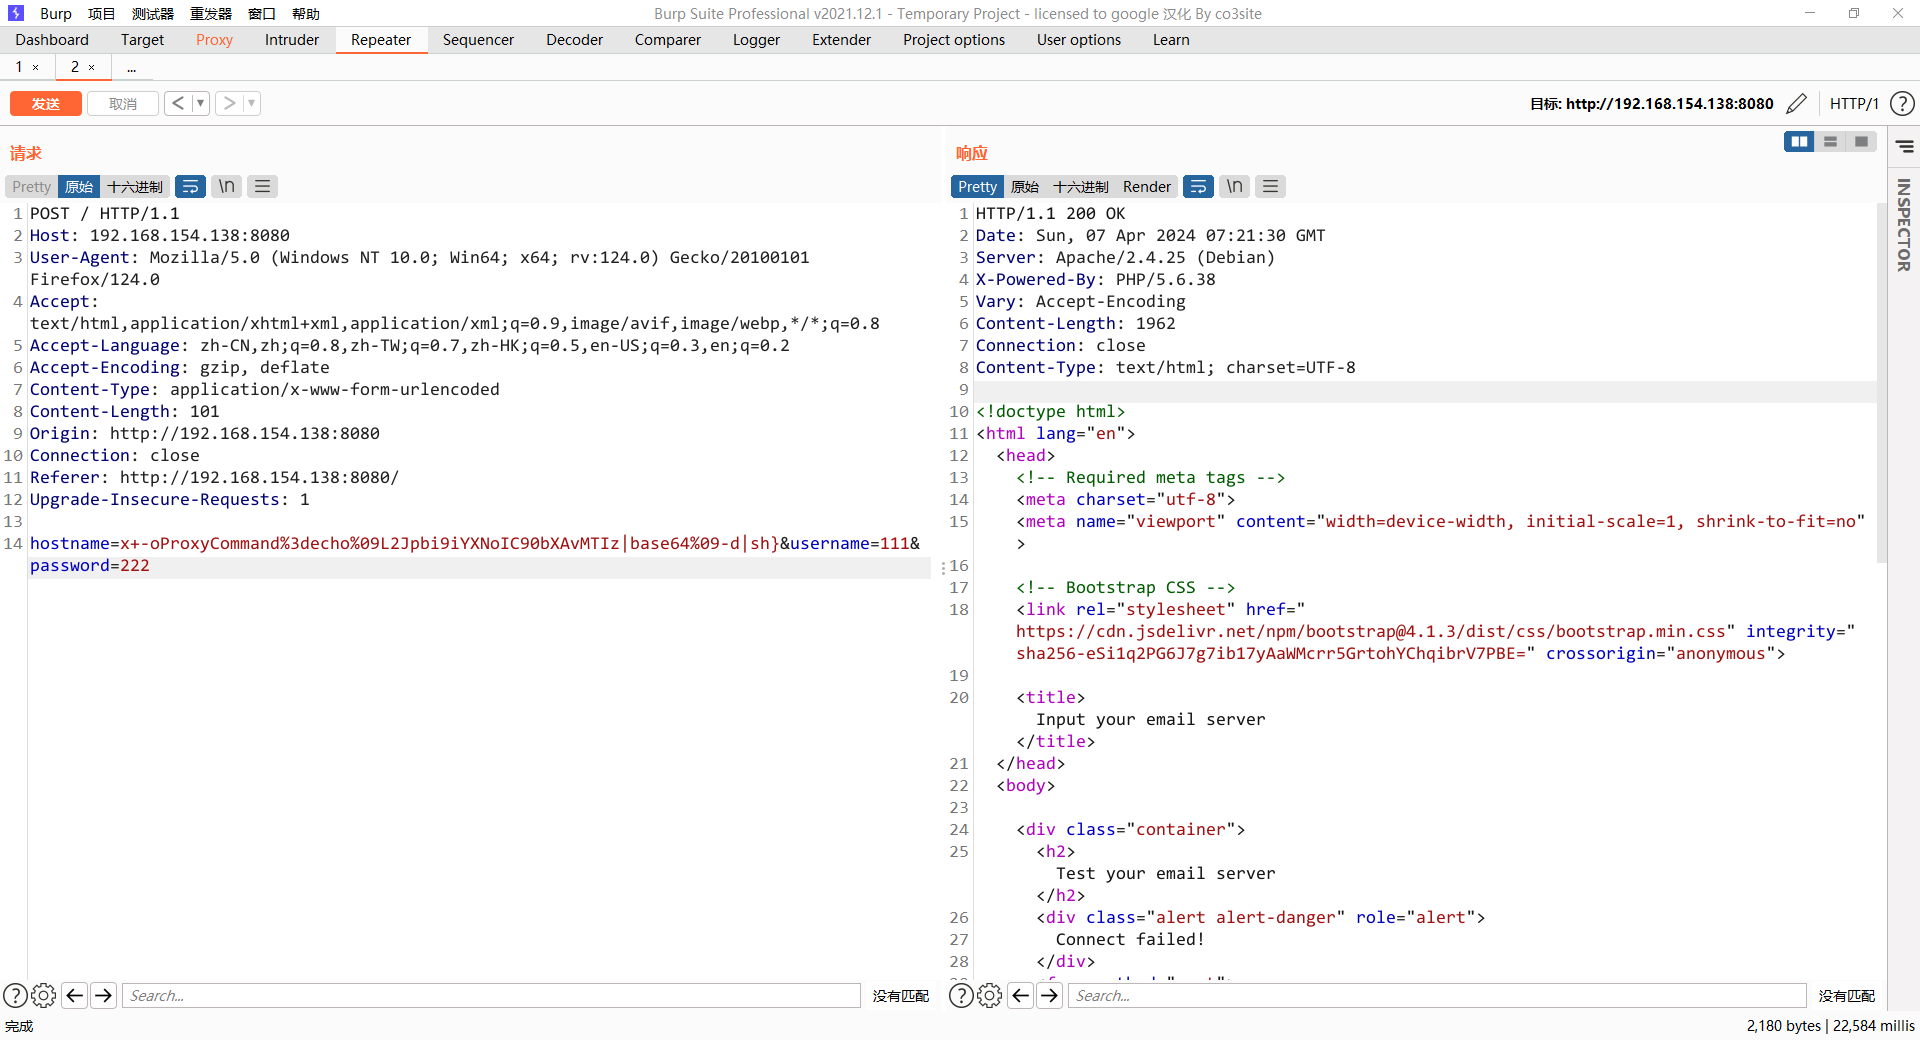1920x1040 pixels.
Task: Switch response view to 十六进制 (Hex)
Action: coord(1081,187)
